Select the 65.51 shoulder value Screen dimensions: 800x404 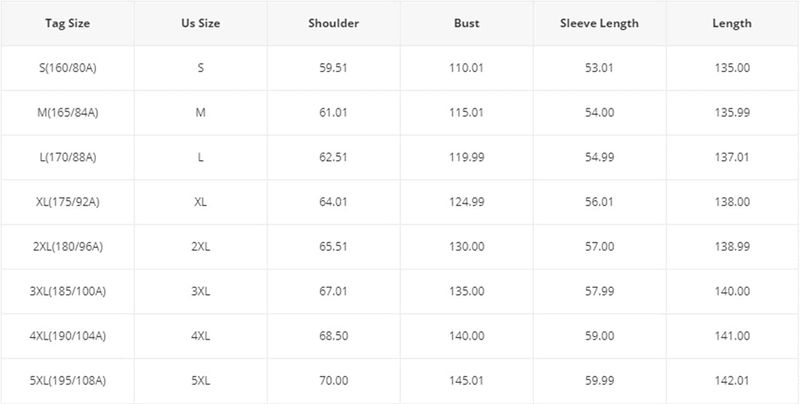pyautogui.click(x=333, y=246)
